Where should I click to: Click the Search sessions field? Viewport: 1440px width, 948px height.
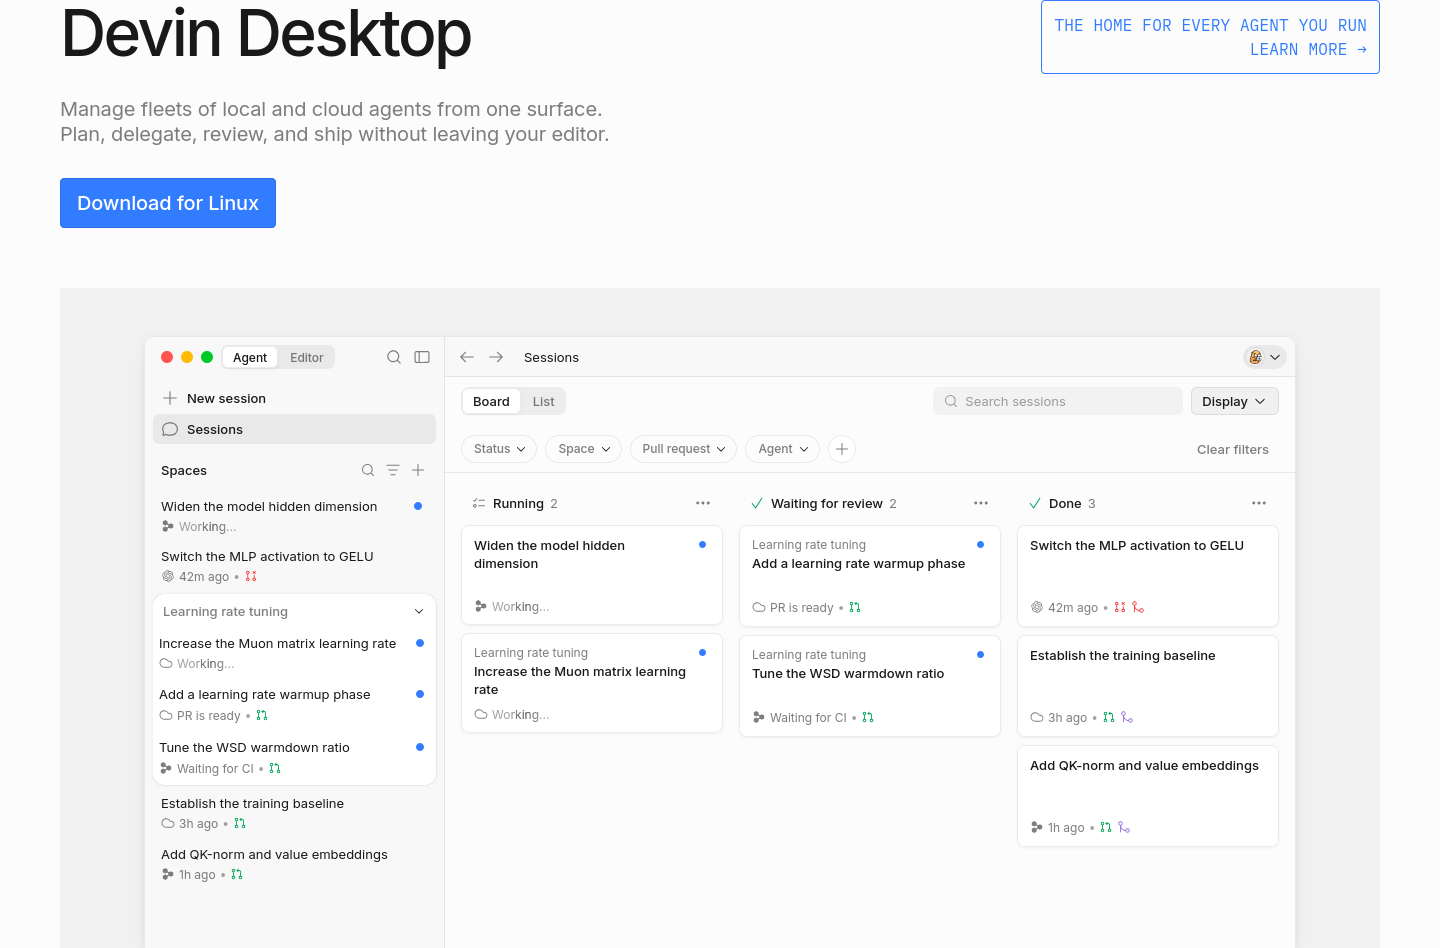(x=1058, y=401)
